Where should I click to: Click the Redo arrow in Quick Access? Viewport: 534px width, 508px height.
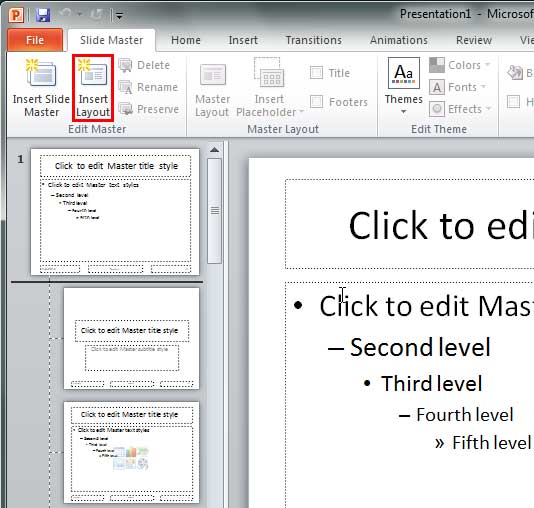[96, 14]
